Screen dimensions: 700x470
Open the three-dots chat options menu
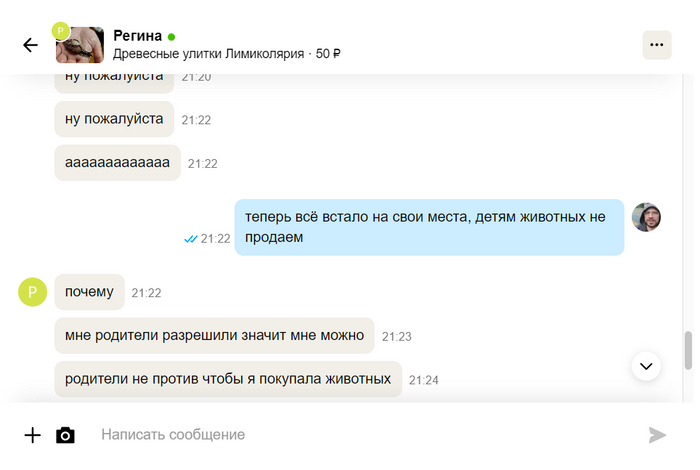[x=656, y=45]
